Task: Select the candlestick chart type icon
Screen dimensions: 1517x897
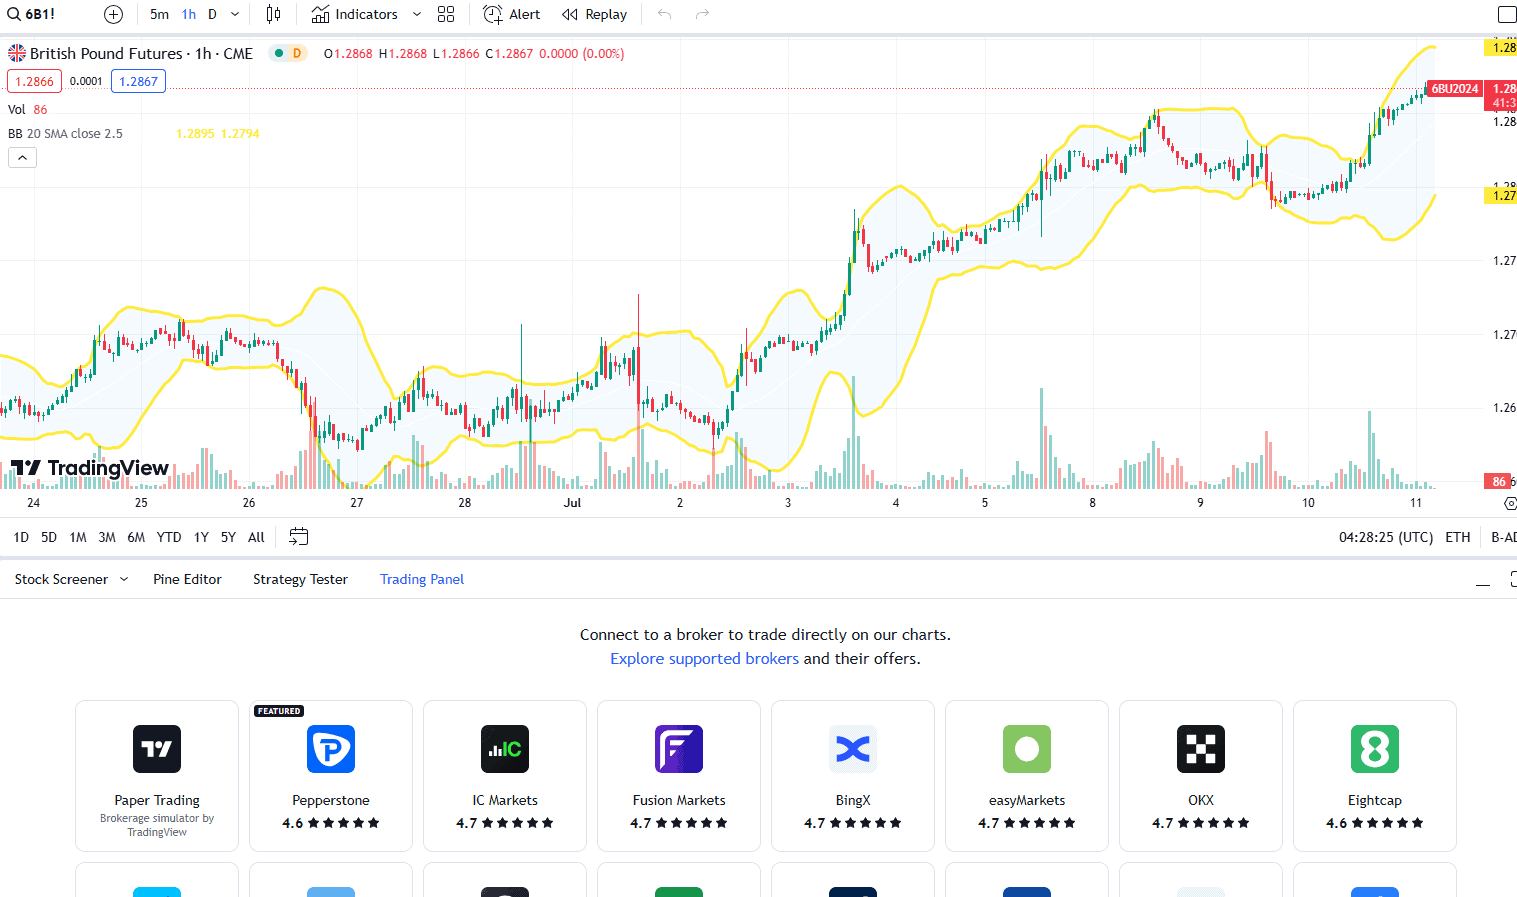Action: click(x=272, y=14)
